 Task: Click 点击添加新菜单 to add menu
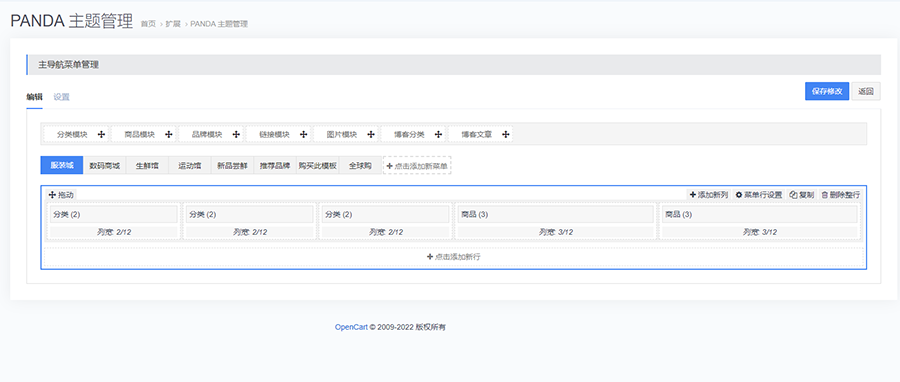(x=417, y=165)
